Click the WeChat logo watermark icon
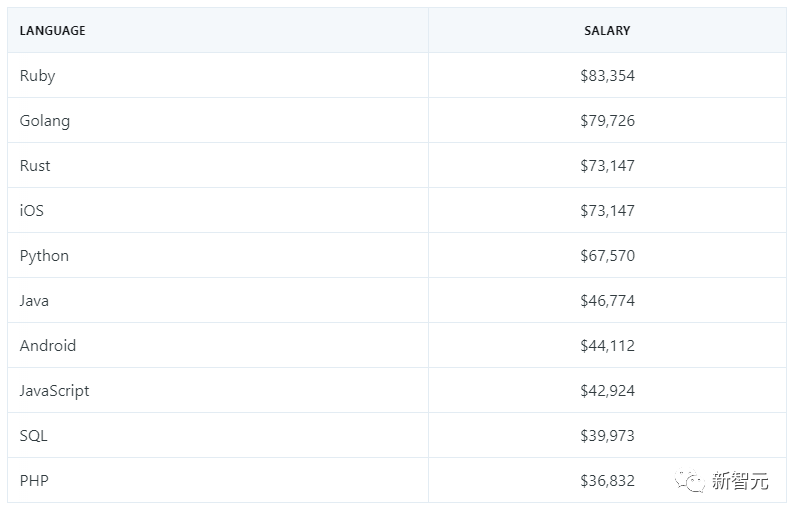Image resolution: width=794 pixels, height=515 pixels. coord(690,482)
